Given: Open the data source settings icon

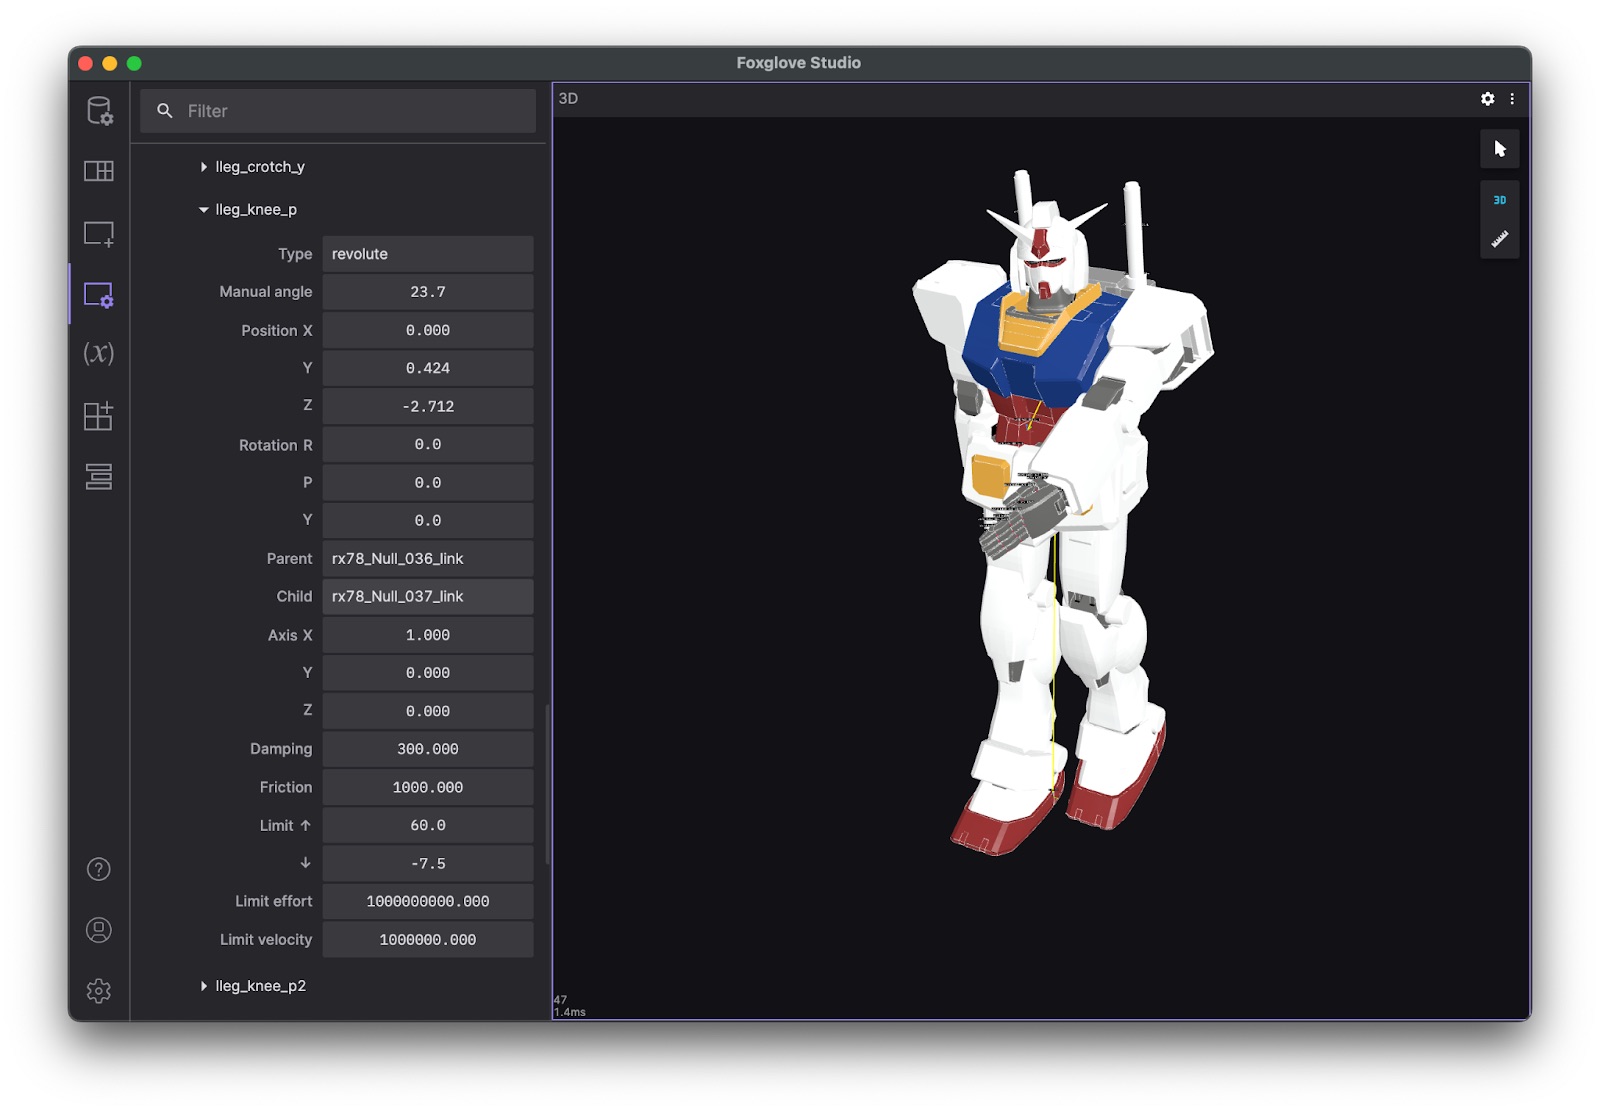Looking at the screenshot, I should (x=98, y=112).
